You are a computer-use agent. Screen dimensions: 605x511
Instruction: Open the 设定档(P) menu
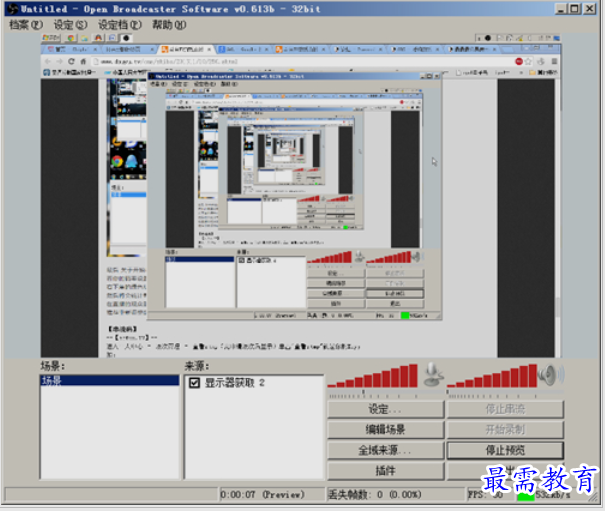[120, 25]
